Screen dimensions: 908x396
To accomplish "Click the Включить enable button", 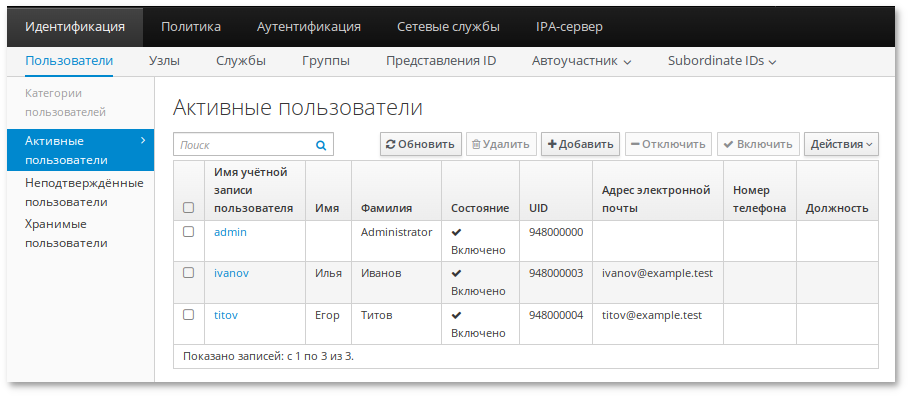I will point(758,144).
